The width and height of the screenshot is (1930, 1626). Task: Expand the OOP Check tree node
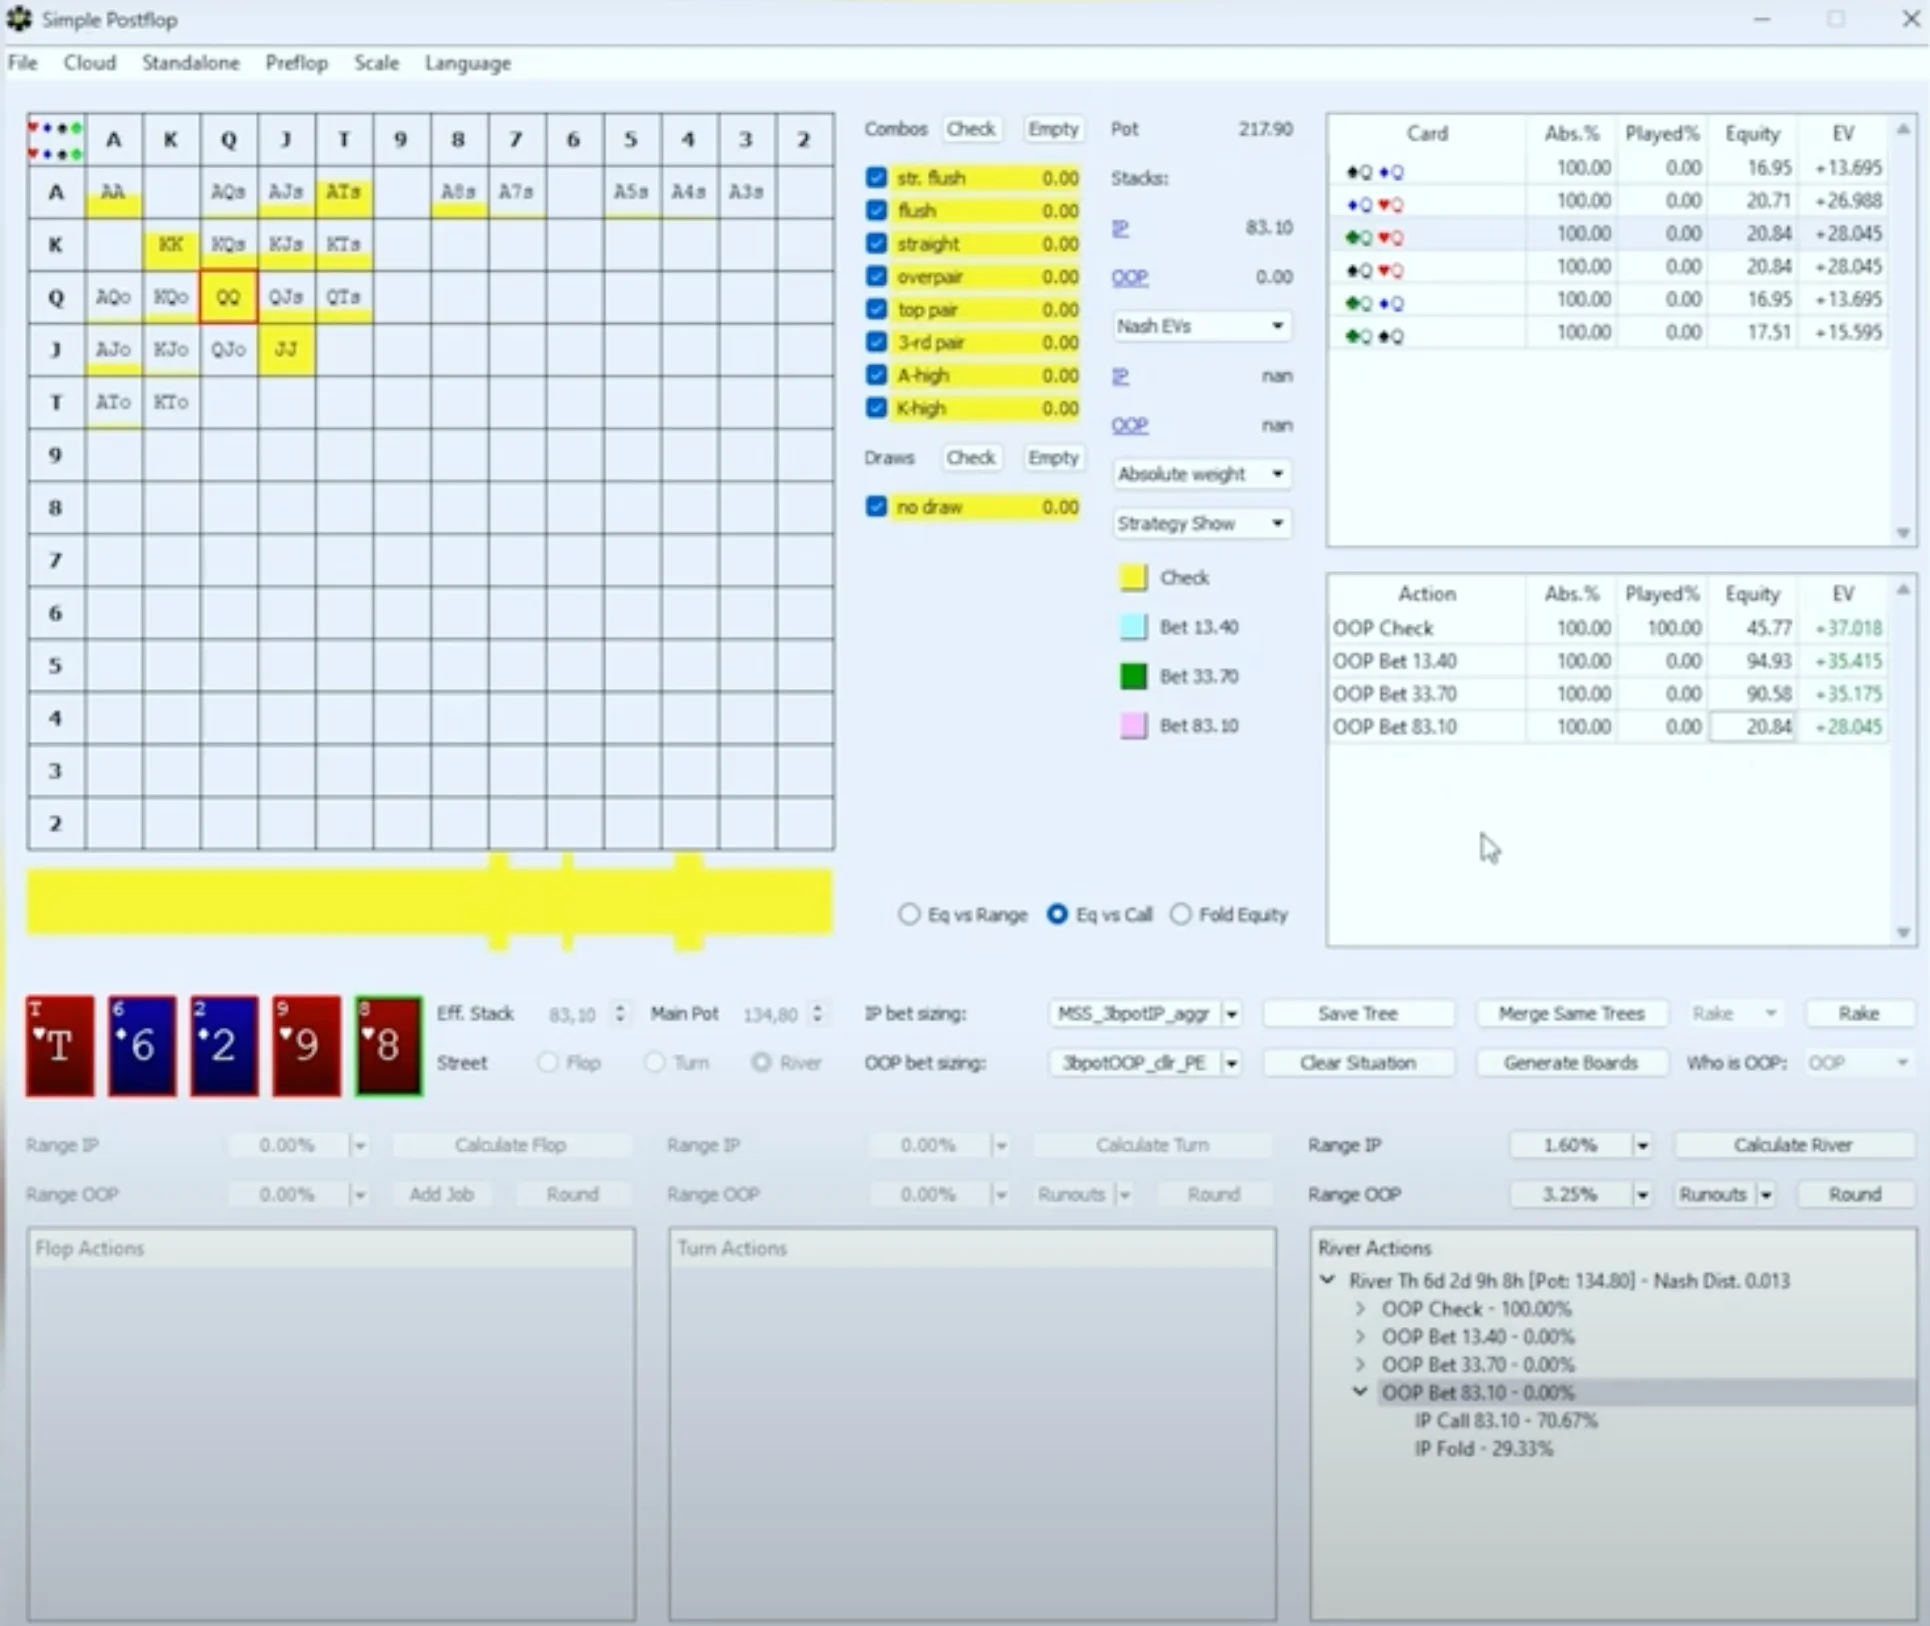1360,1309
